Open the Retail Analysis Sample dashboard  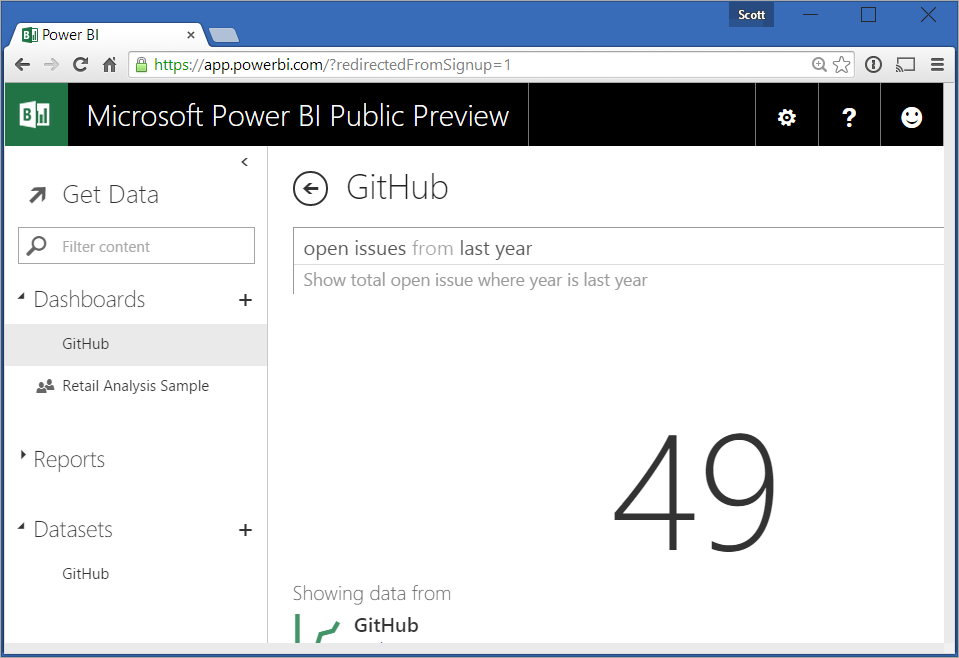coord(135,386)
